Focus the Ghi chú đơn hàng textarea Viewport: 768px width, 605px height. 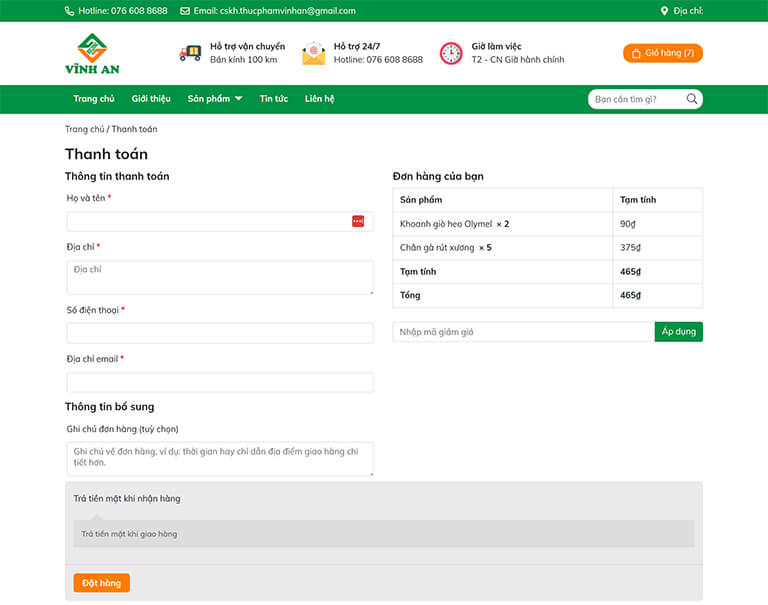click(x=220, y=459)
